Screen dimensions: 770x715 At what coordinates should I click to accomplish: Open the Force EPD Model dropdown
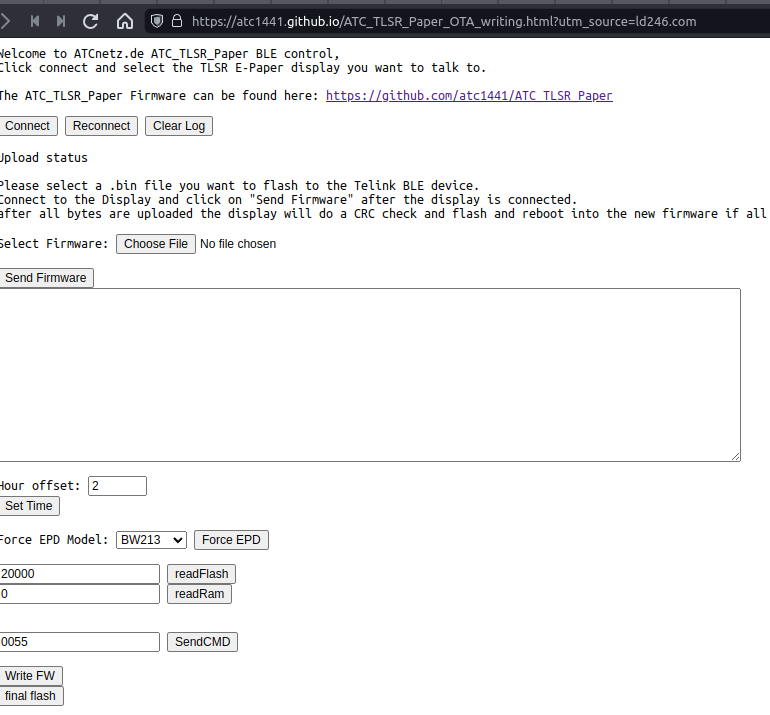tap(151, 540)
